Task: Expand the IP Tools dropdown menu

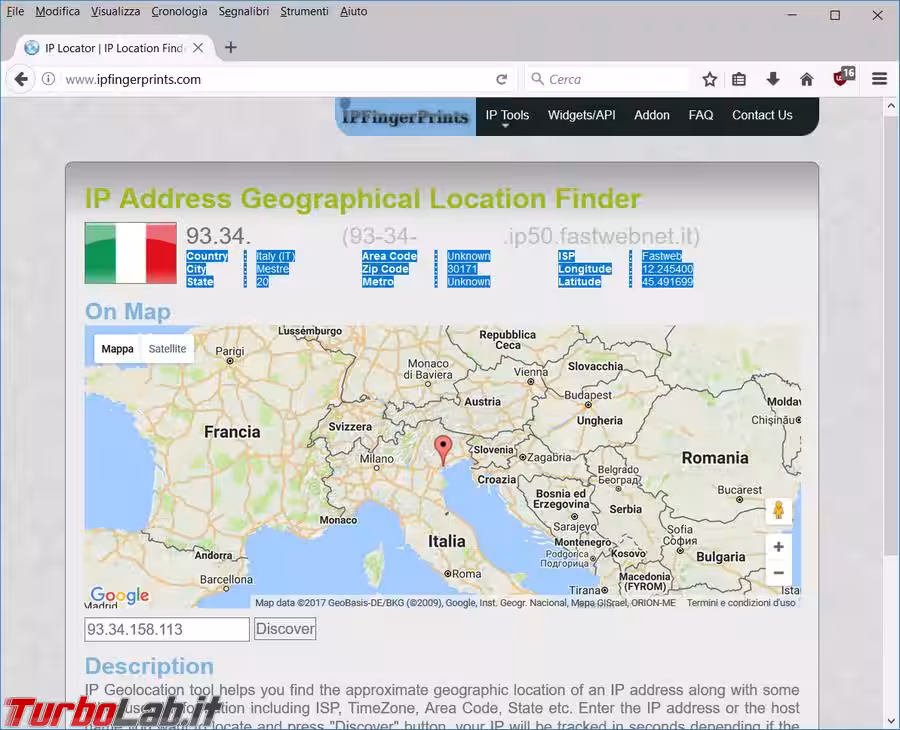Action: tap(507, 116)
